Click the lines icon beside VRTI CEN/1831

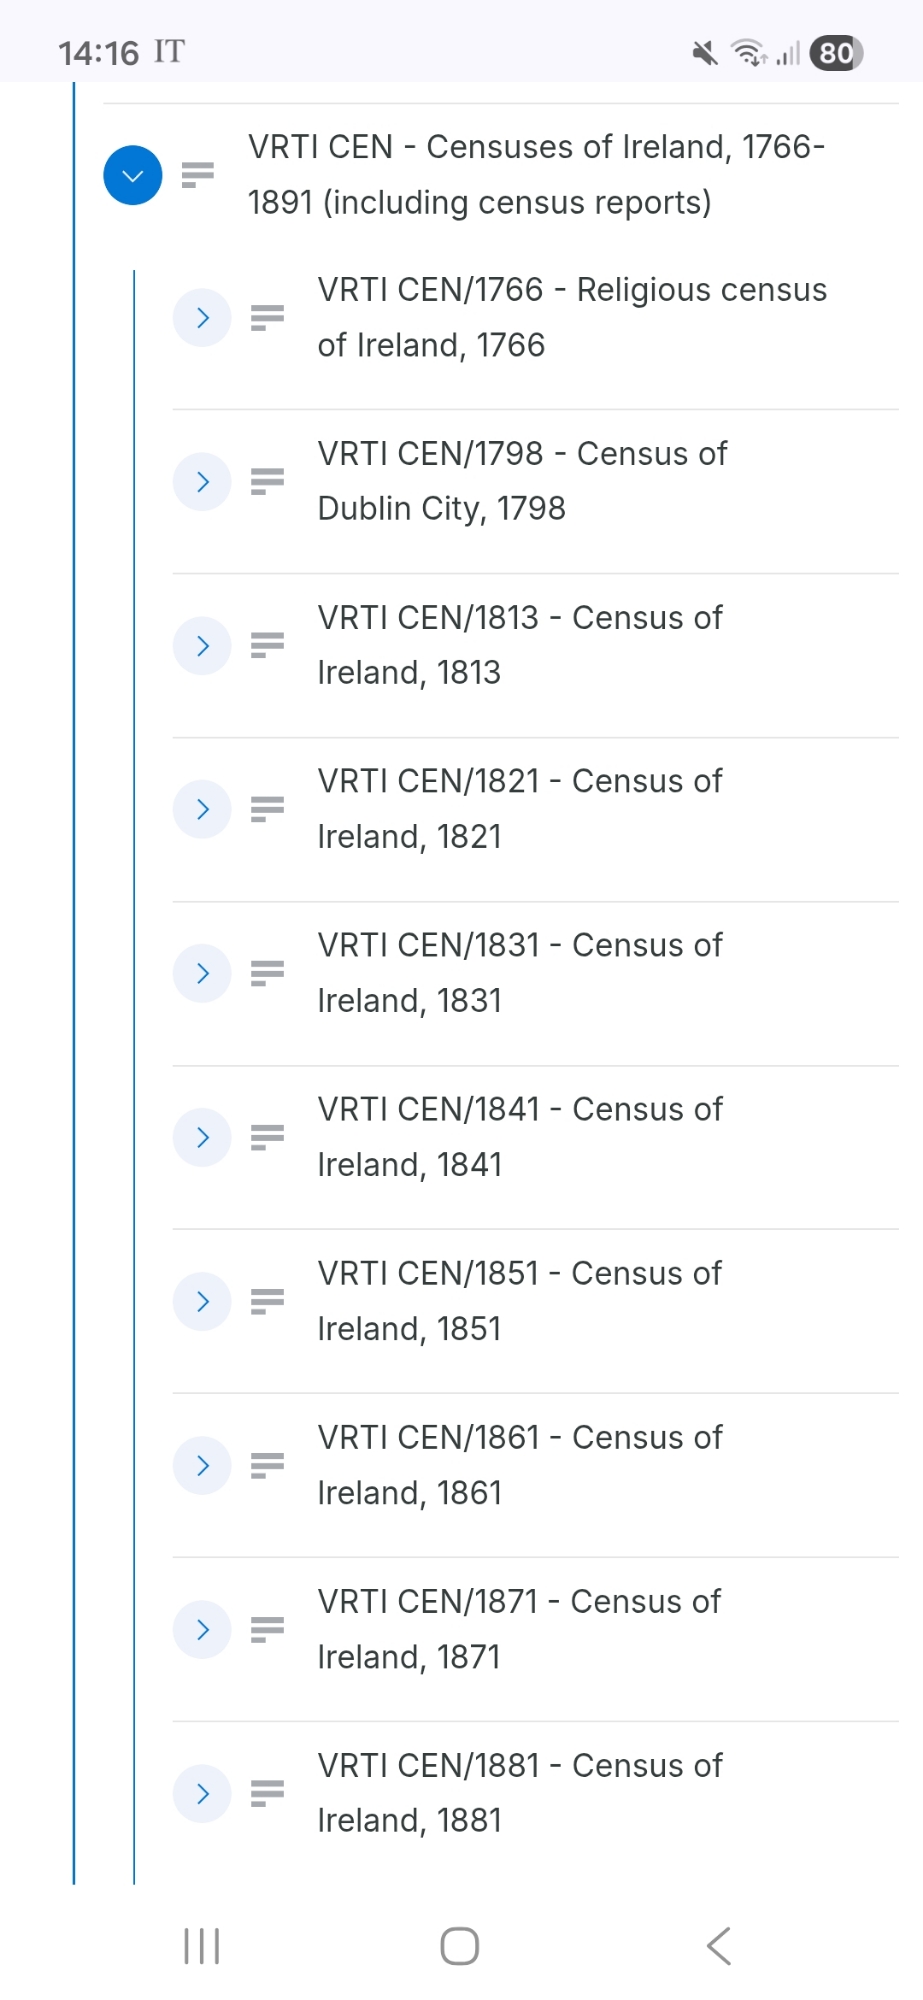(x=267, y=973)
